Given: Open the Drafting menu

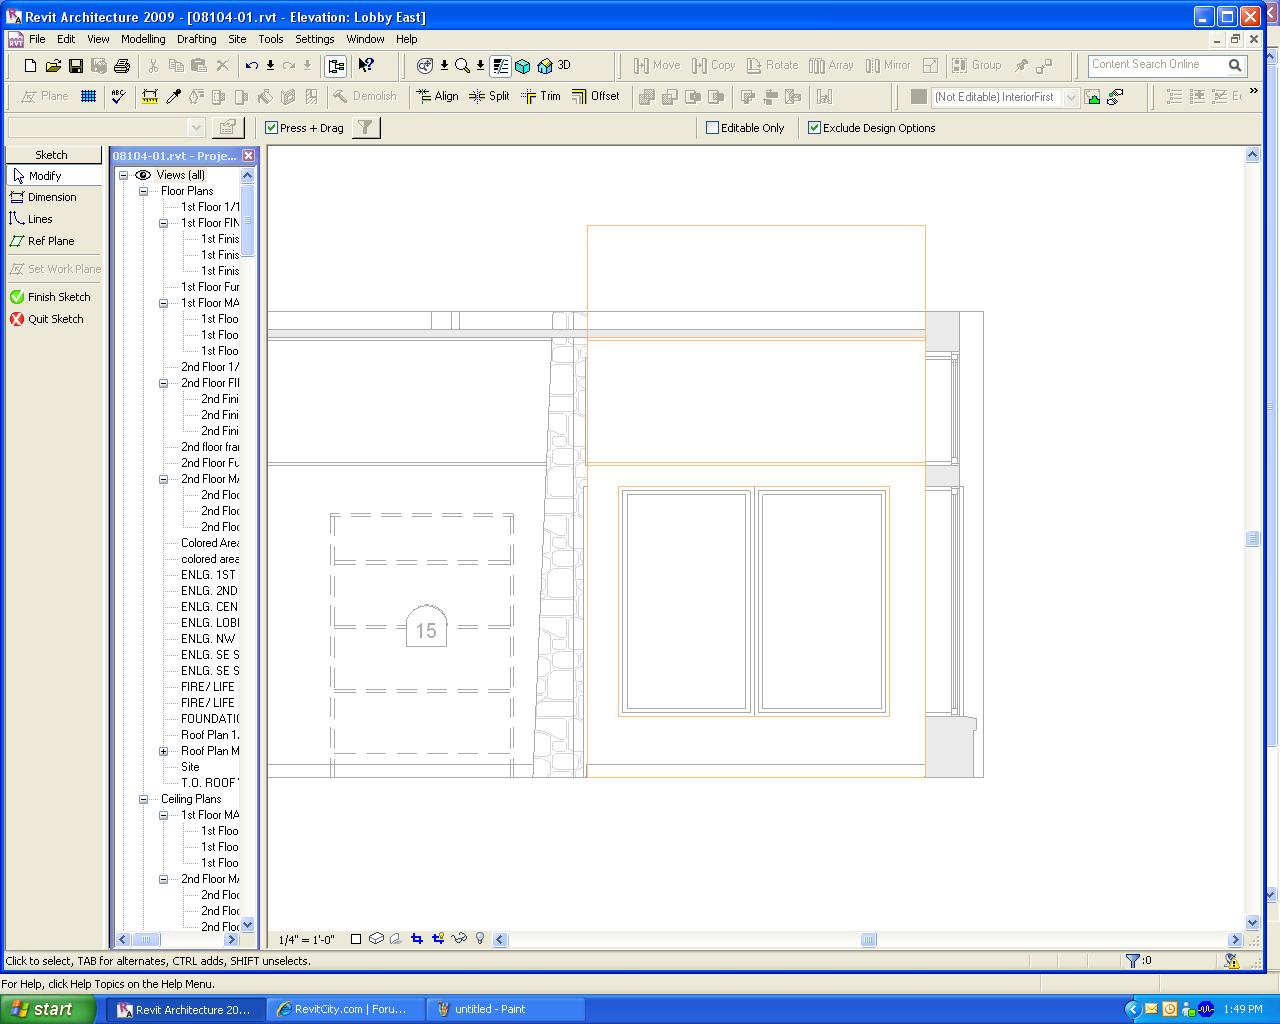Looking at the screenshot, I should pyautogui.click(x=196, y=39).
